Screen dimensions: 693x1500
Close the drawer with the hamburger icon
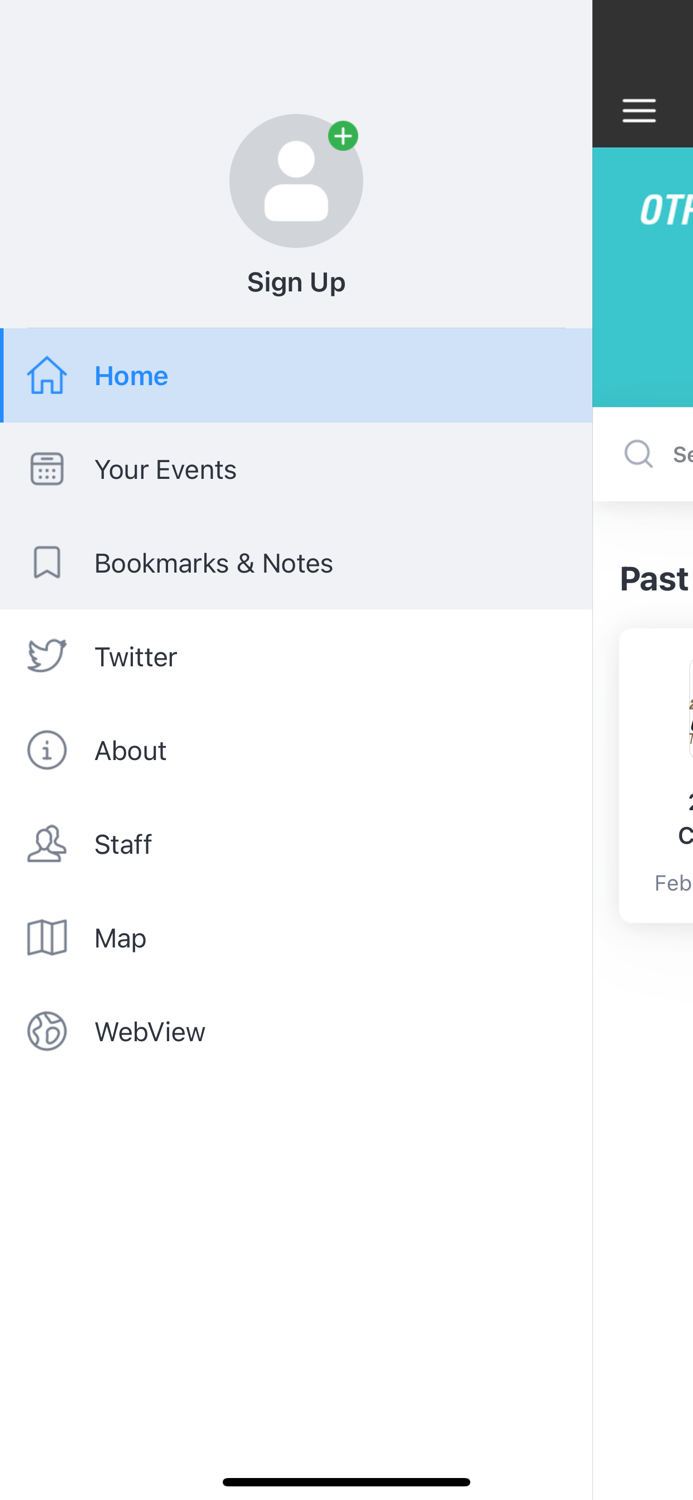coord(639,110)
